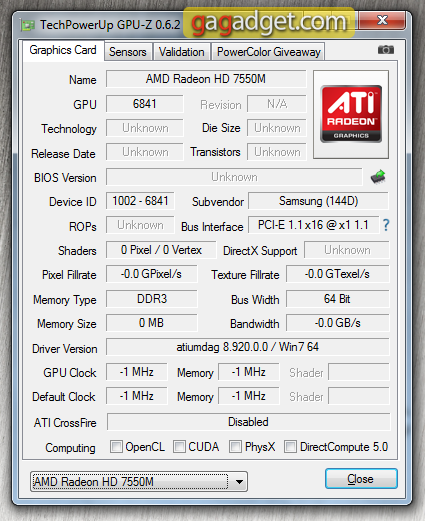Click the DirectX Support Unknown field
Image resolution: width=425 pixels, height=521 pixels.
click(x=347, y=250)
